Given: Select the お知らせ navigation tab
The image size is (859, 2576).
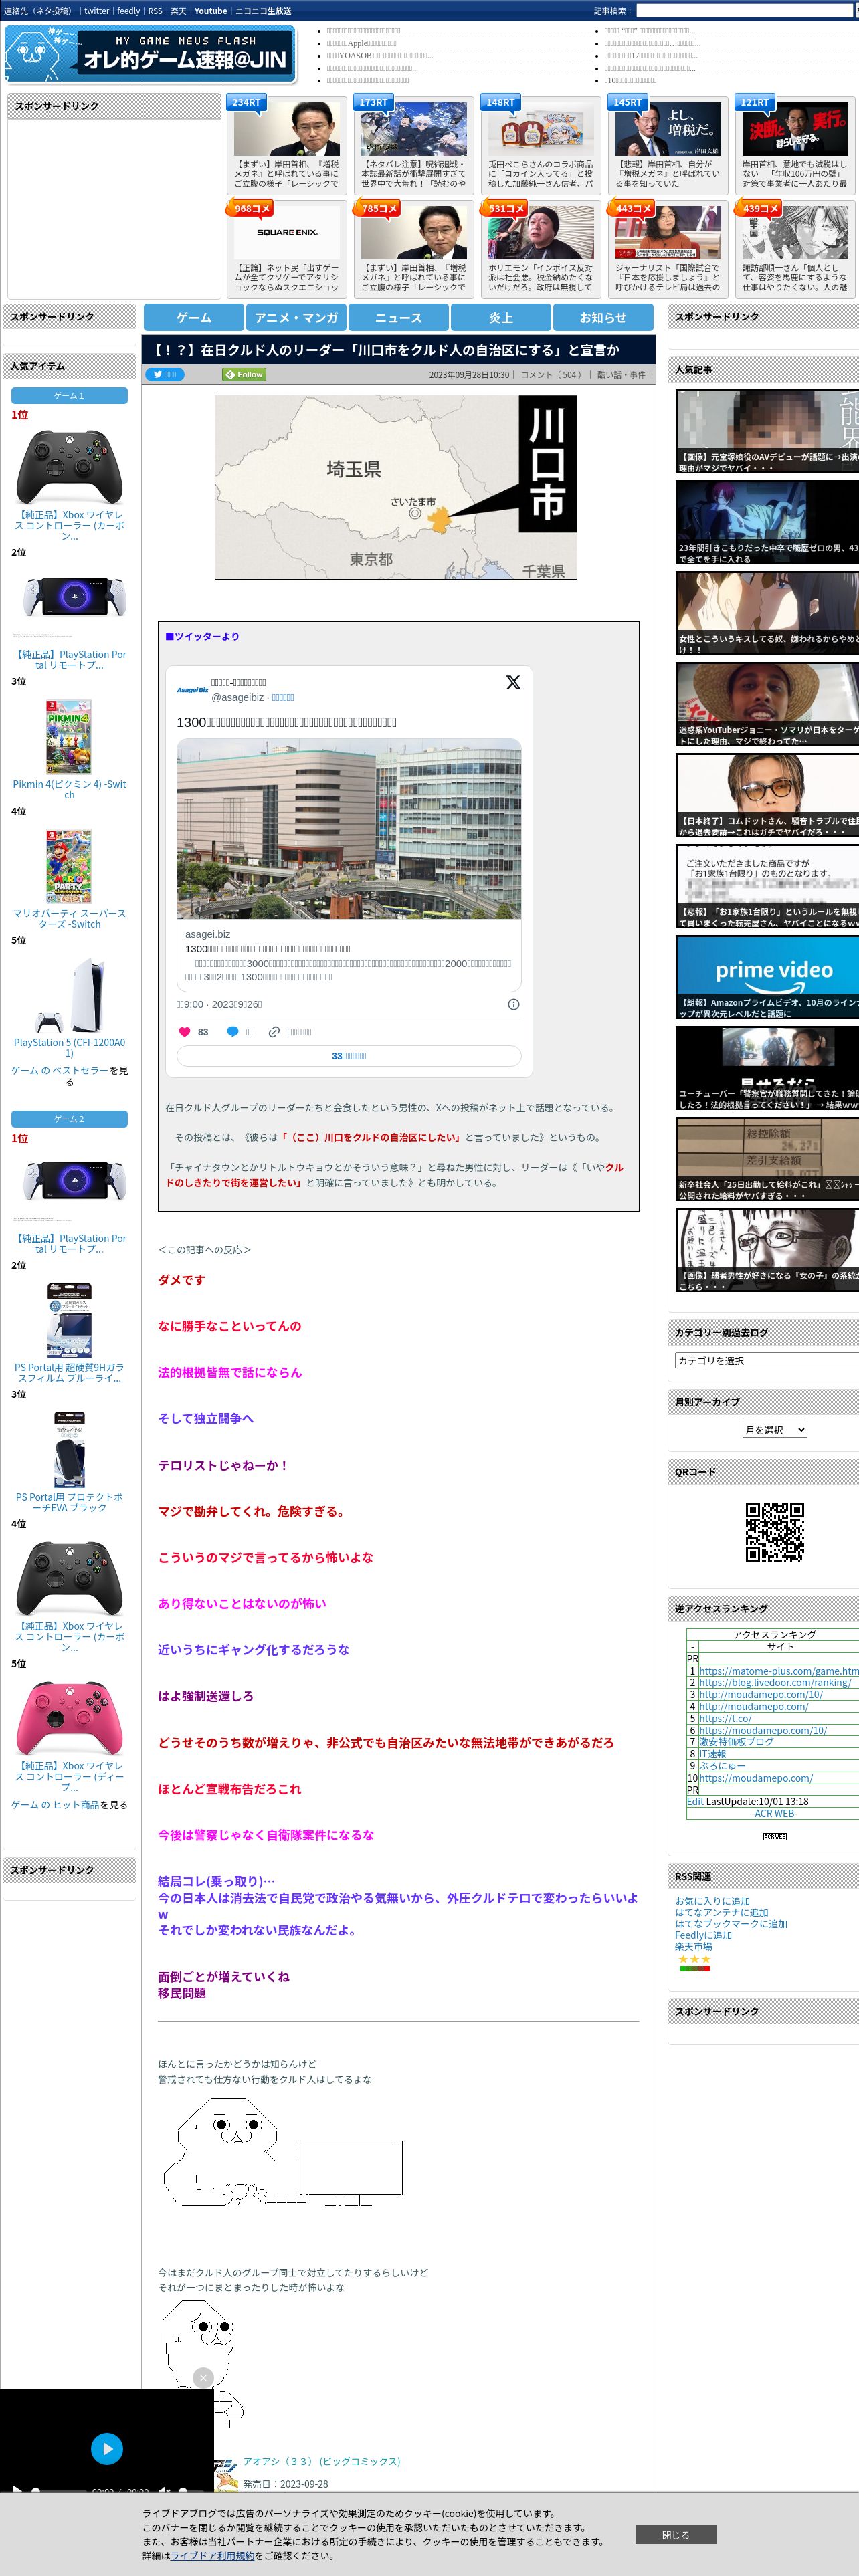Looking at the screenshot, I should 603,317.
